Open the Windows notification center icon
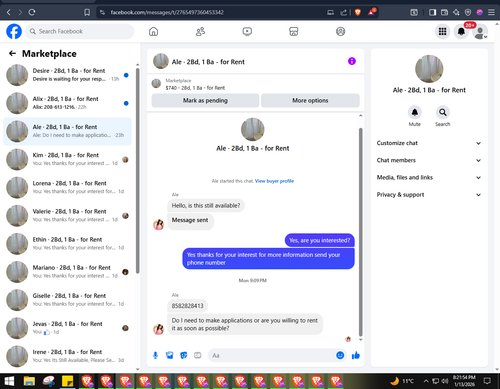Screen dimensions: 500x389 click(487, 381)
